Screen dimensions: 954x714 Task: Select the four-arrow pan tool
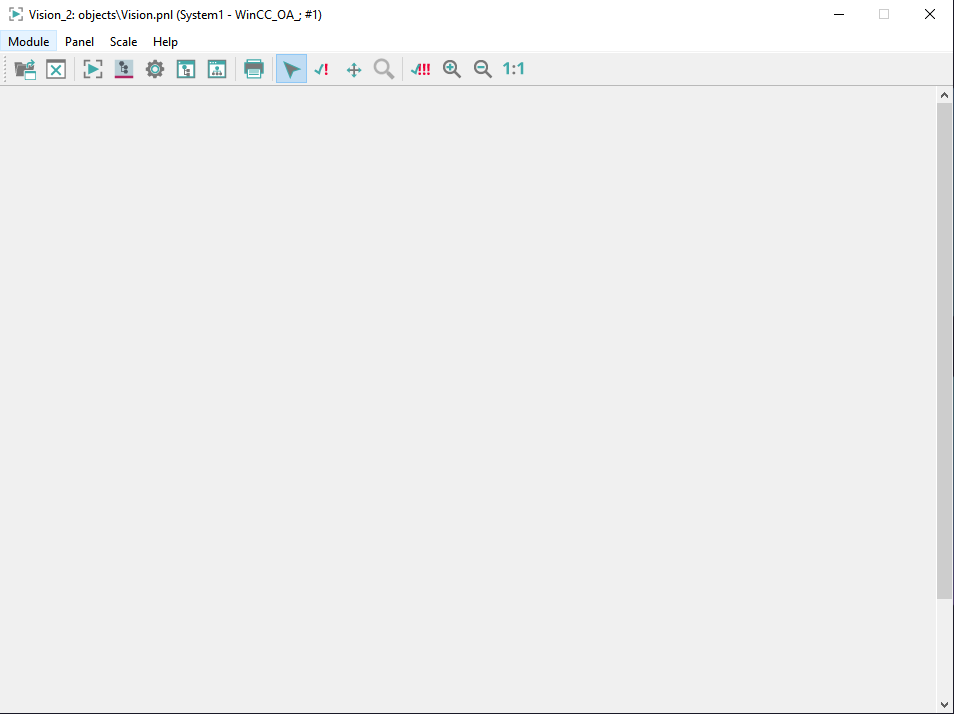(x=353, y=70)
